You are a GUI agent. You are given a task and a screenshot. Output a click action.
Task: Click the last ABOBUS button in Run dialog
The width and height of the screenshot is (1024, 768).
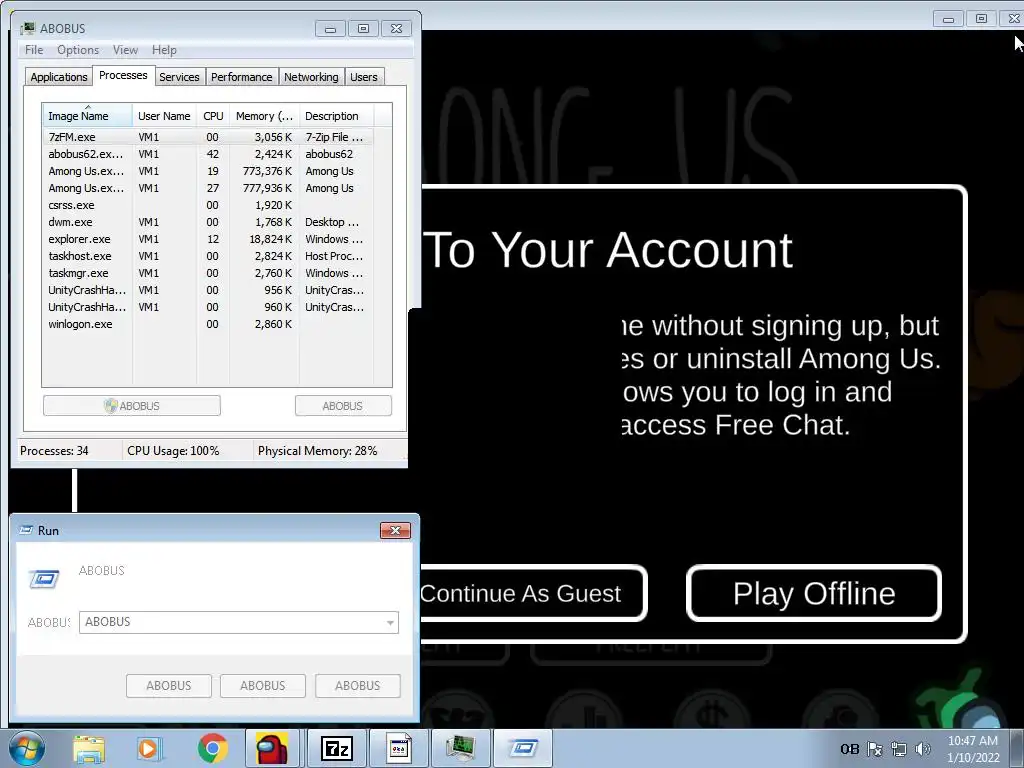[357, 686]
